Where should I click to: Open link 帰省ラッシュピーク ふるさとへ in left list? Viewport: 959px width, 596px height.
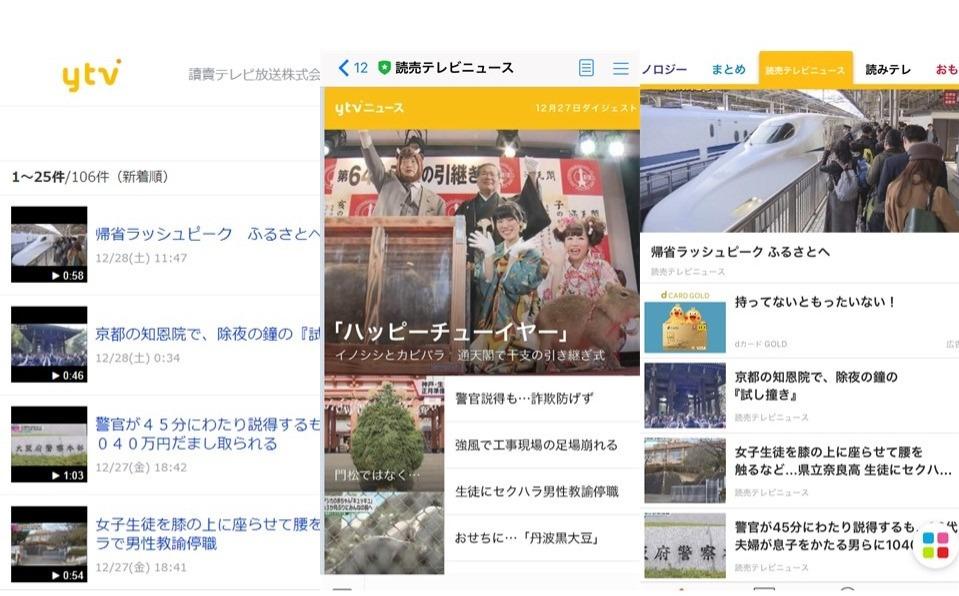pos(208,234)
